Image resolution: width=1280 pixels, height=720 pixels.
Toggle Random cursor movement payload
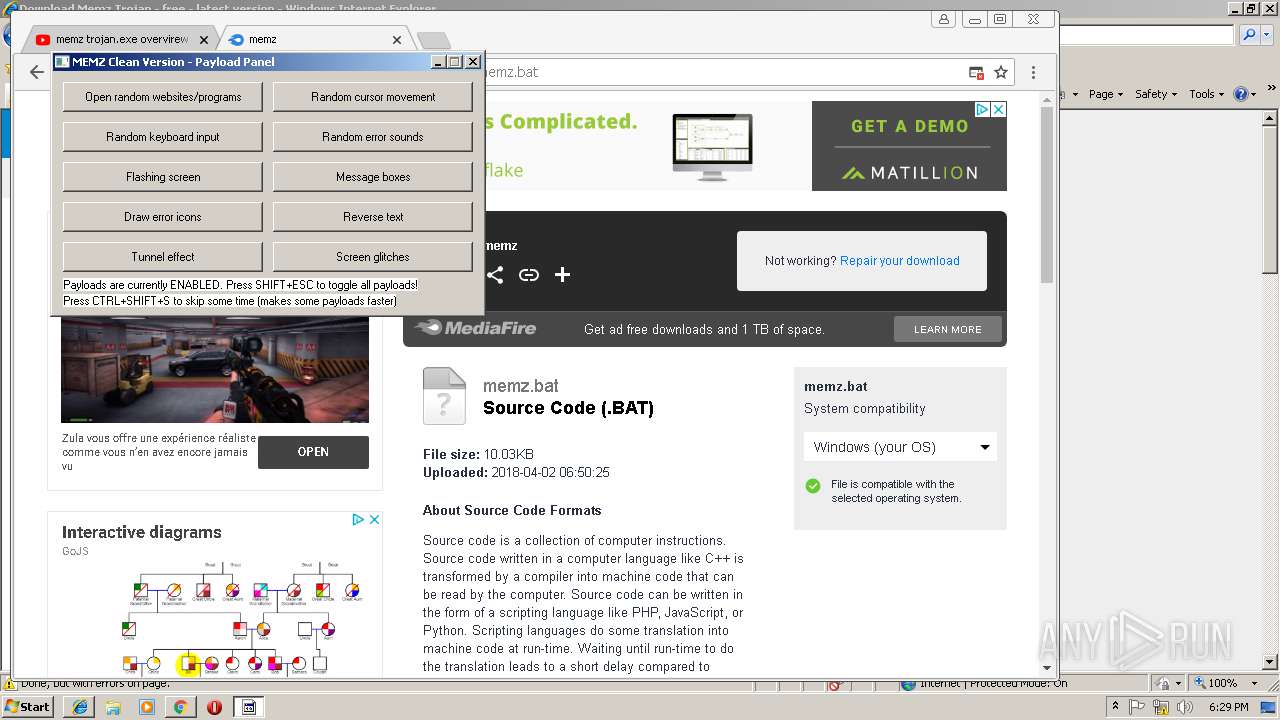[373, 97]
